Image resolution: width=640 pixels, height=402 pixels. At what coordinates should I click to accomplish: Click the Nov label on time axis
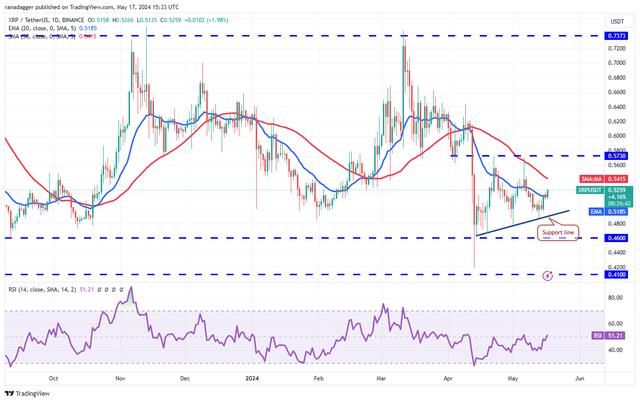pos(118,377)
